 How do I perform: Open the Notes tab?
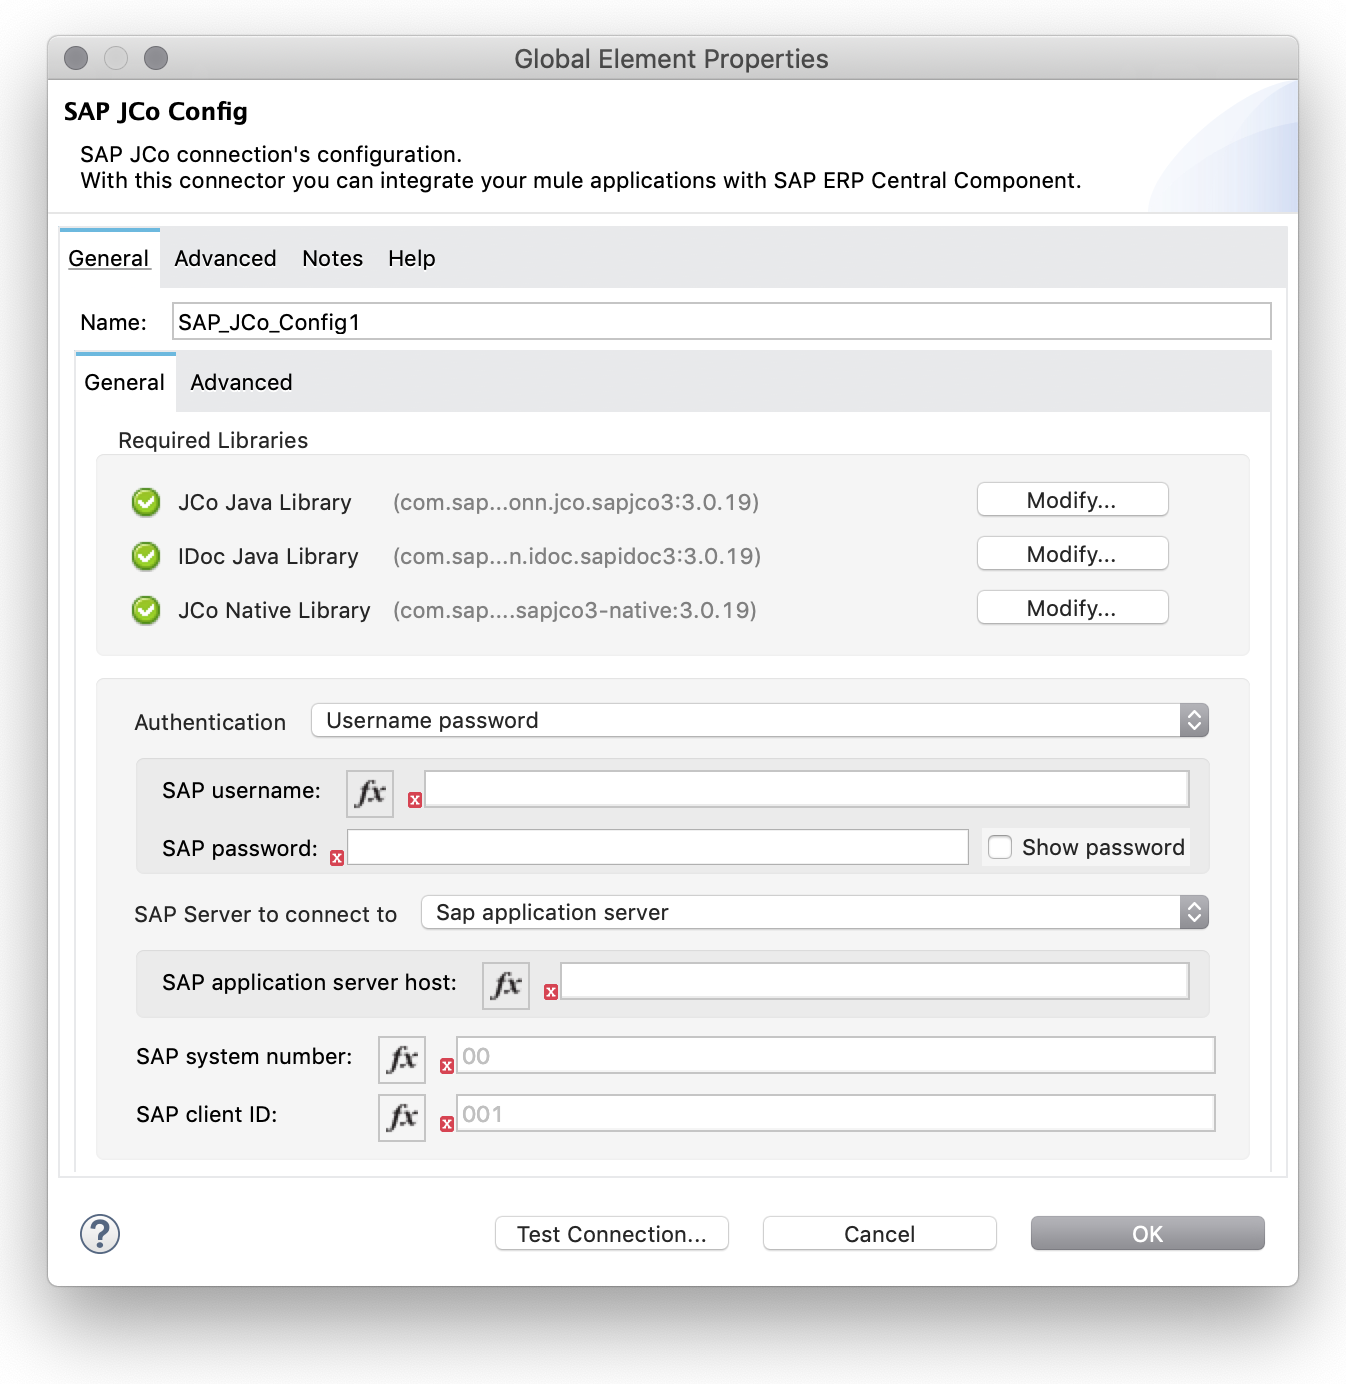click(332, 258)
